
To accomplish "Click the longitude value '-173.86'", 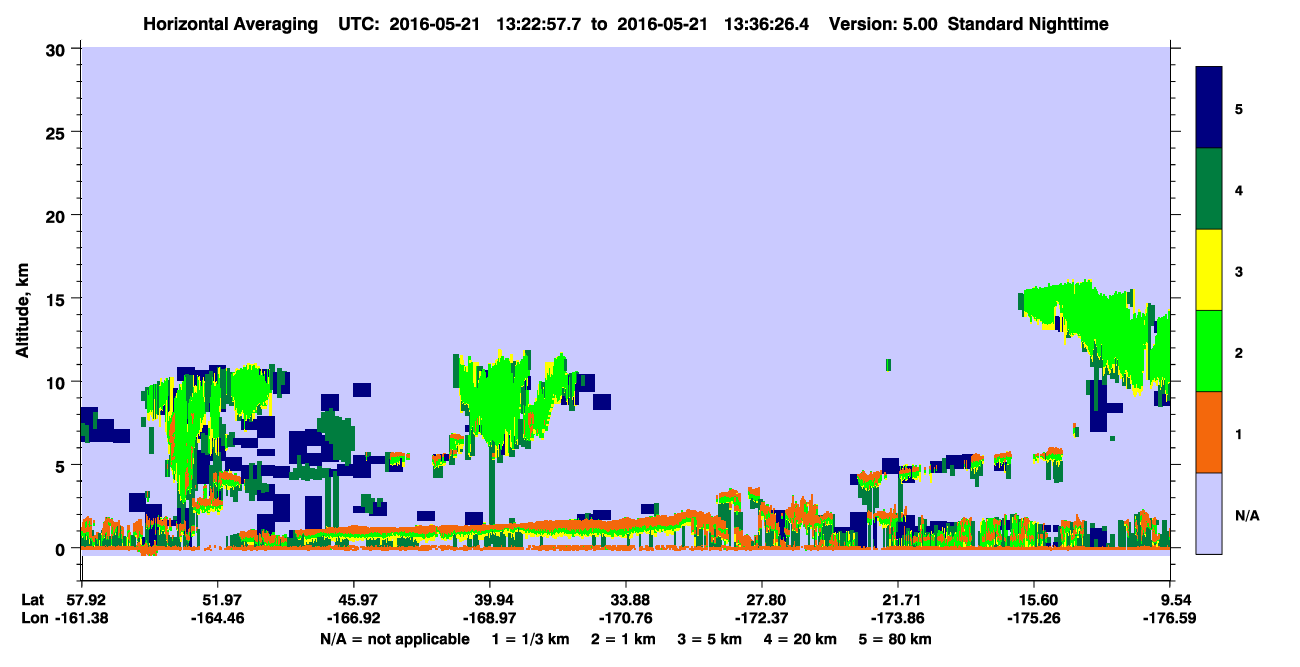I will click(x=898, y=618).
